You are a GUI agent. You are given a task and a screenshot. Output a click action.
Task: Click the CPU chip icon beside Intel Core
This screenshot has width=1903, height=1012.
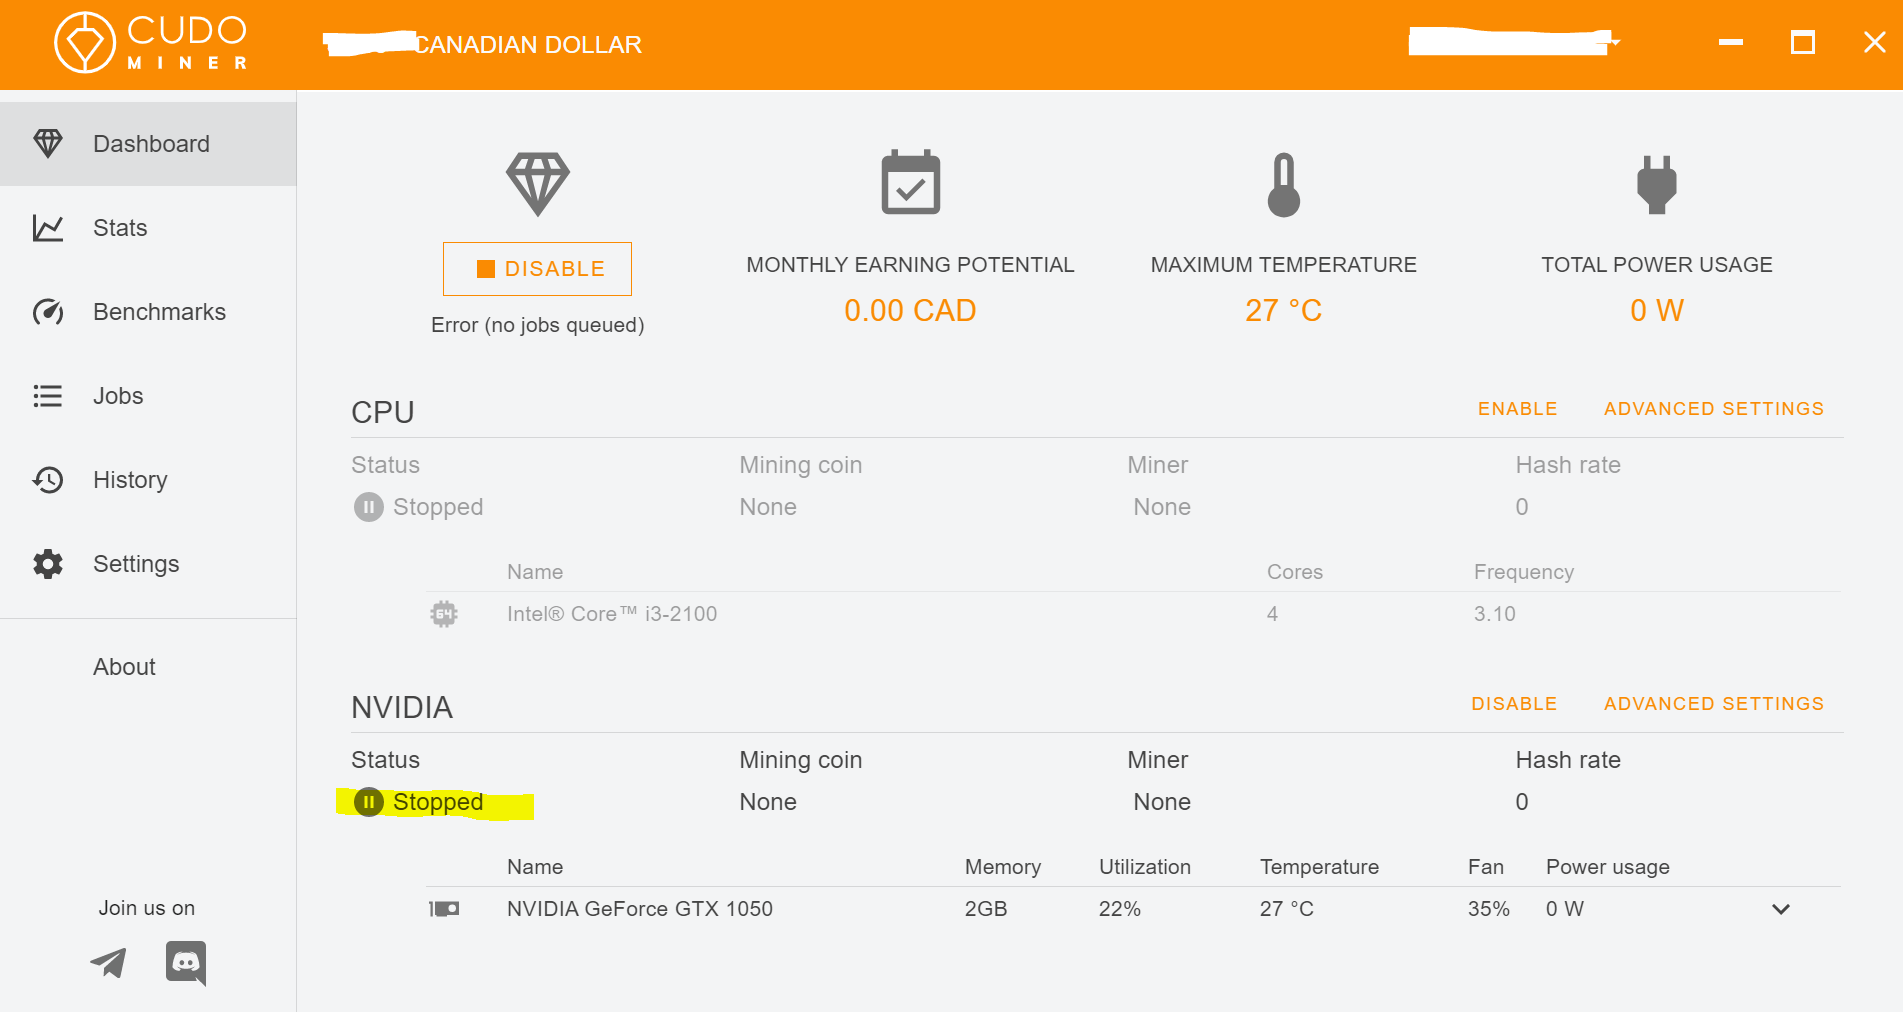tap(444, 614)
